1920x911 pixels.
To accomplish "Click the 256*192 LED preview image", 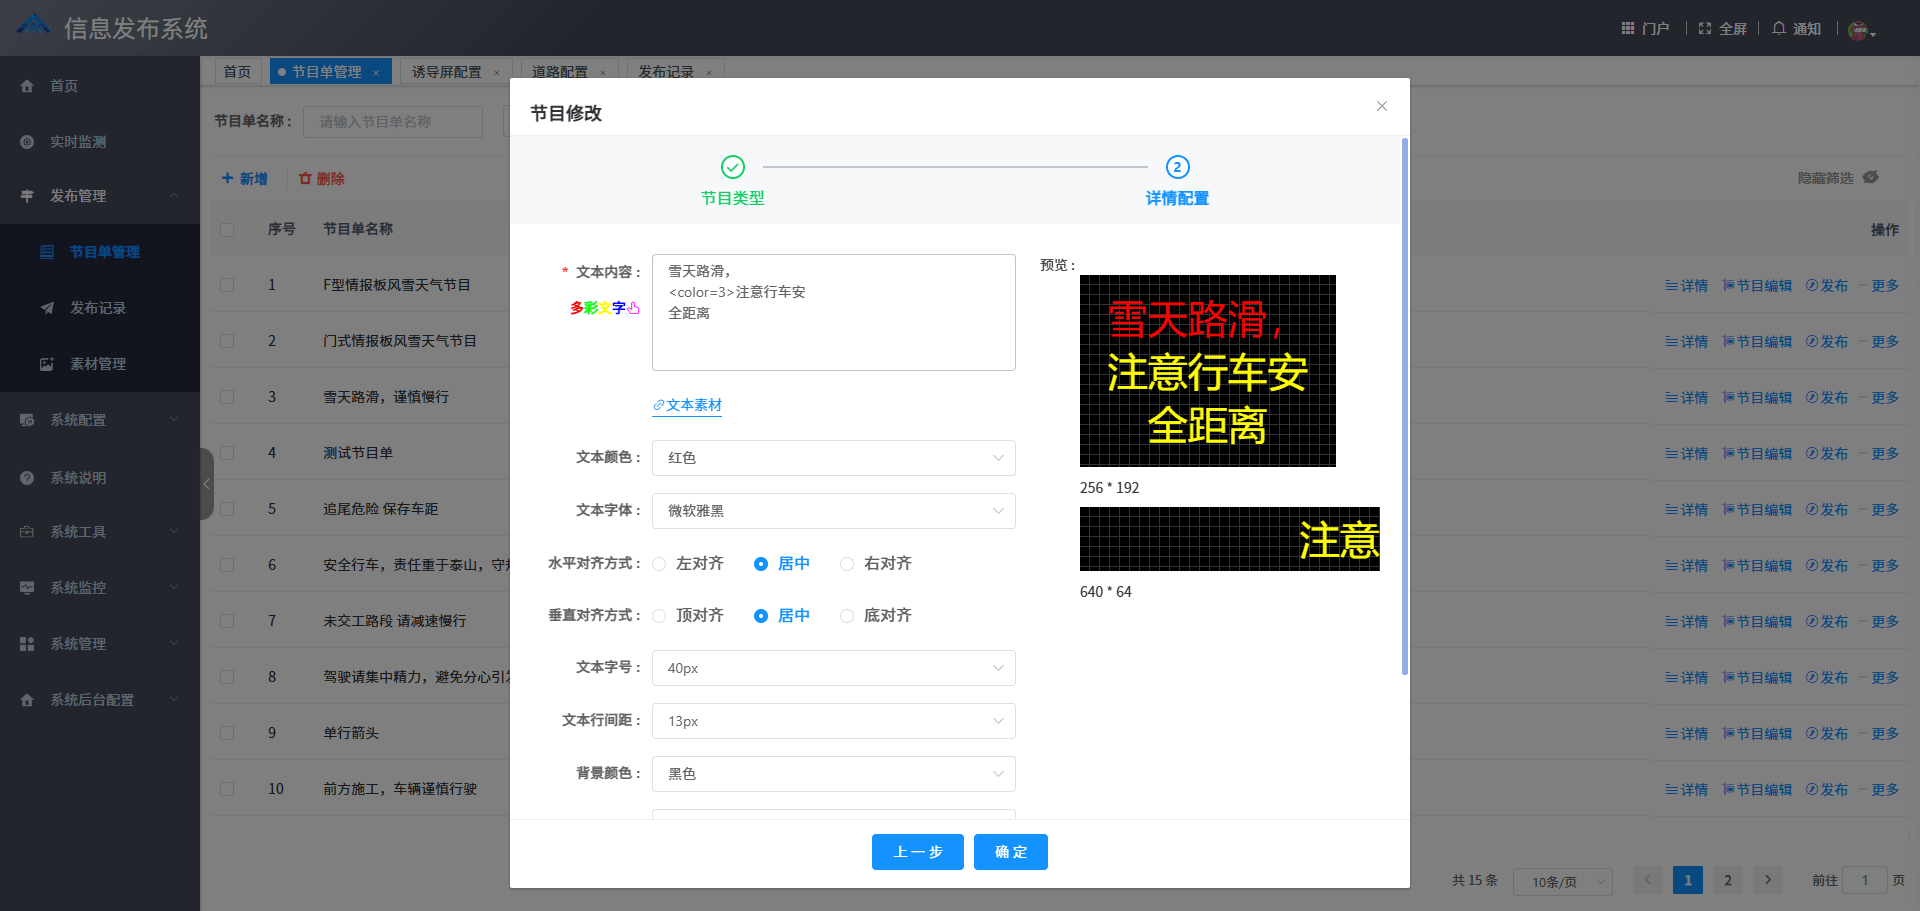I will (1207, 370).
